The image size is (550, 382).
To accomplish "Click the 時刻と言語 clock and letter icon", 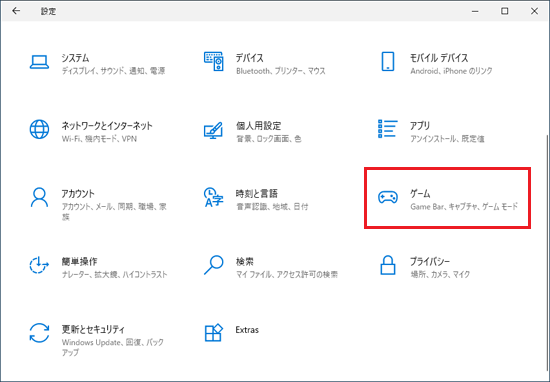I will click(214, 197).
